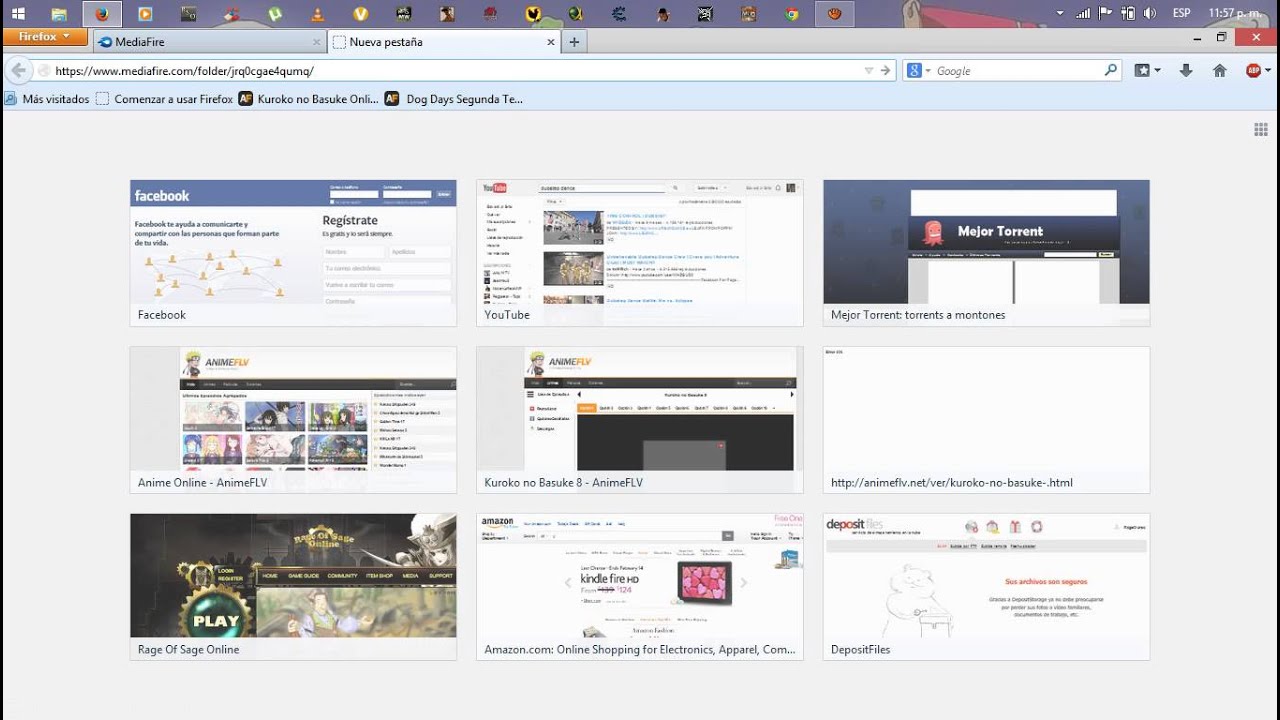Open Anime Online - AnimeFLV tile

293,420
